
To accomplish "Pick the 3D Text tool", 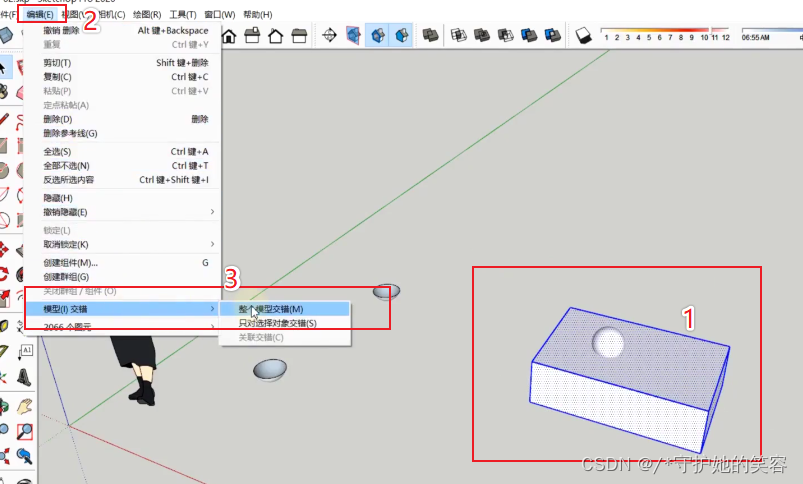I will [x=24, y=377].
